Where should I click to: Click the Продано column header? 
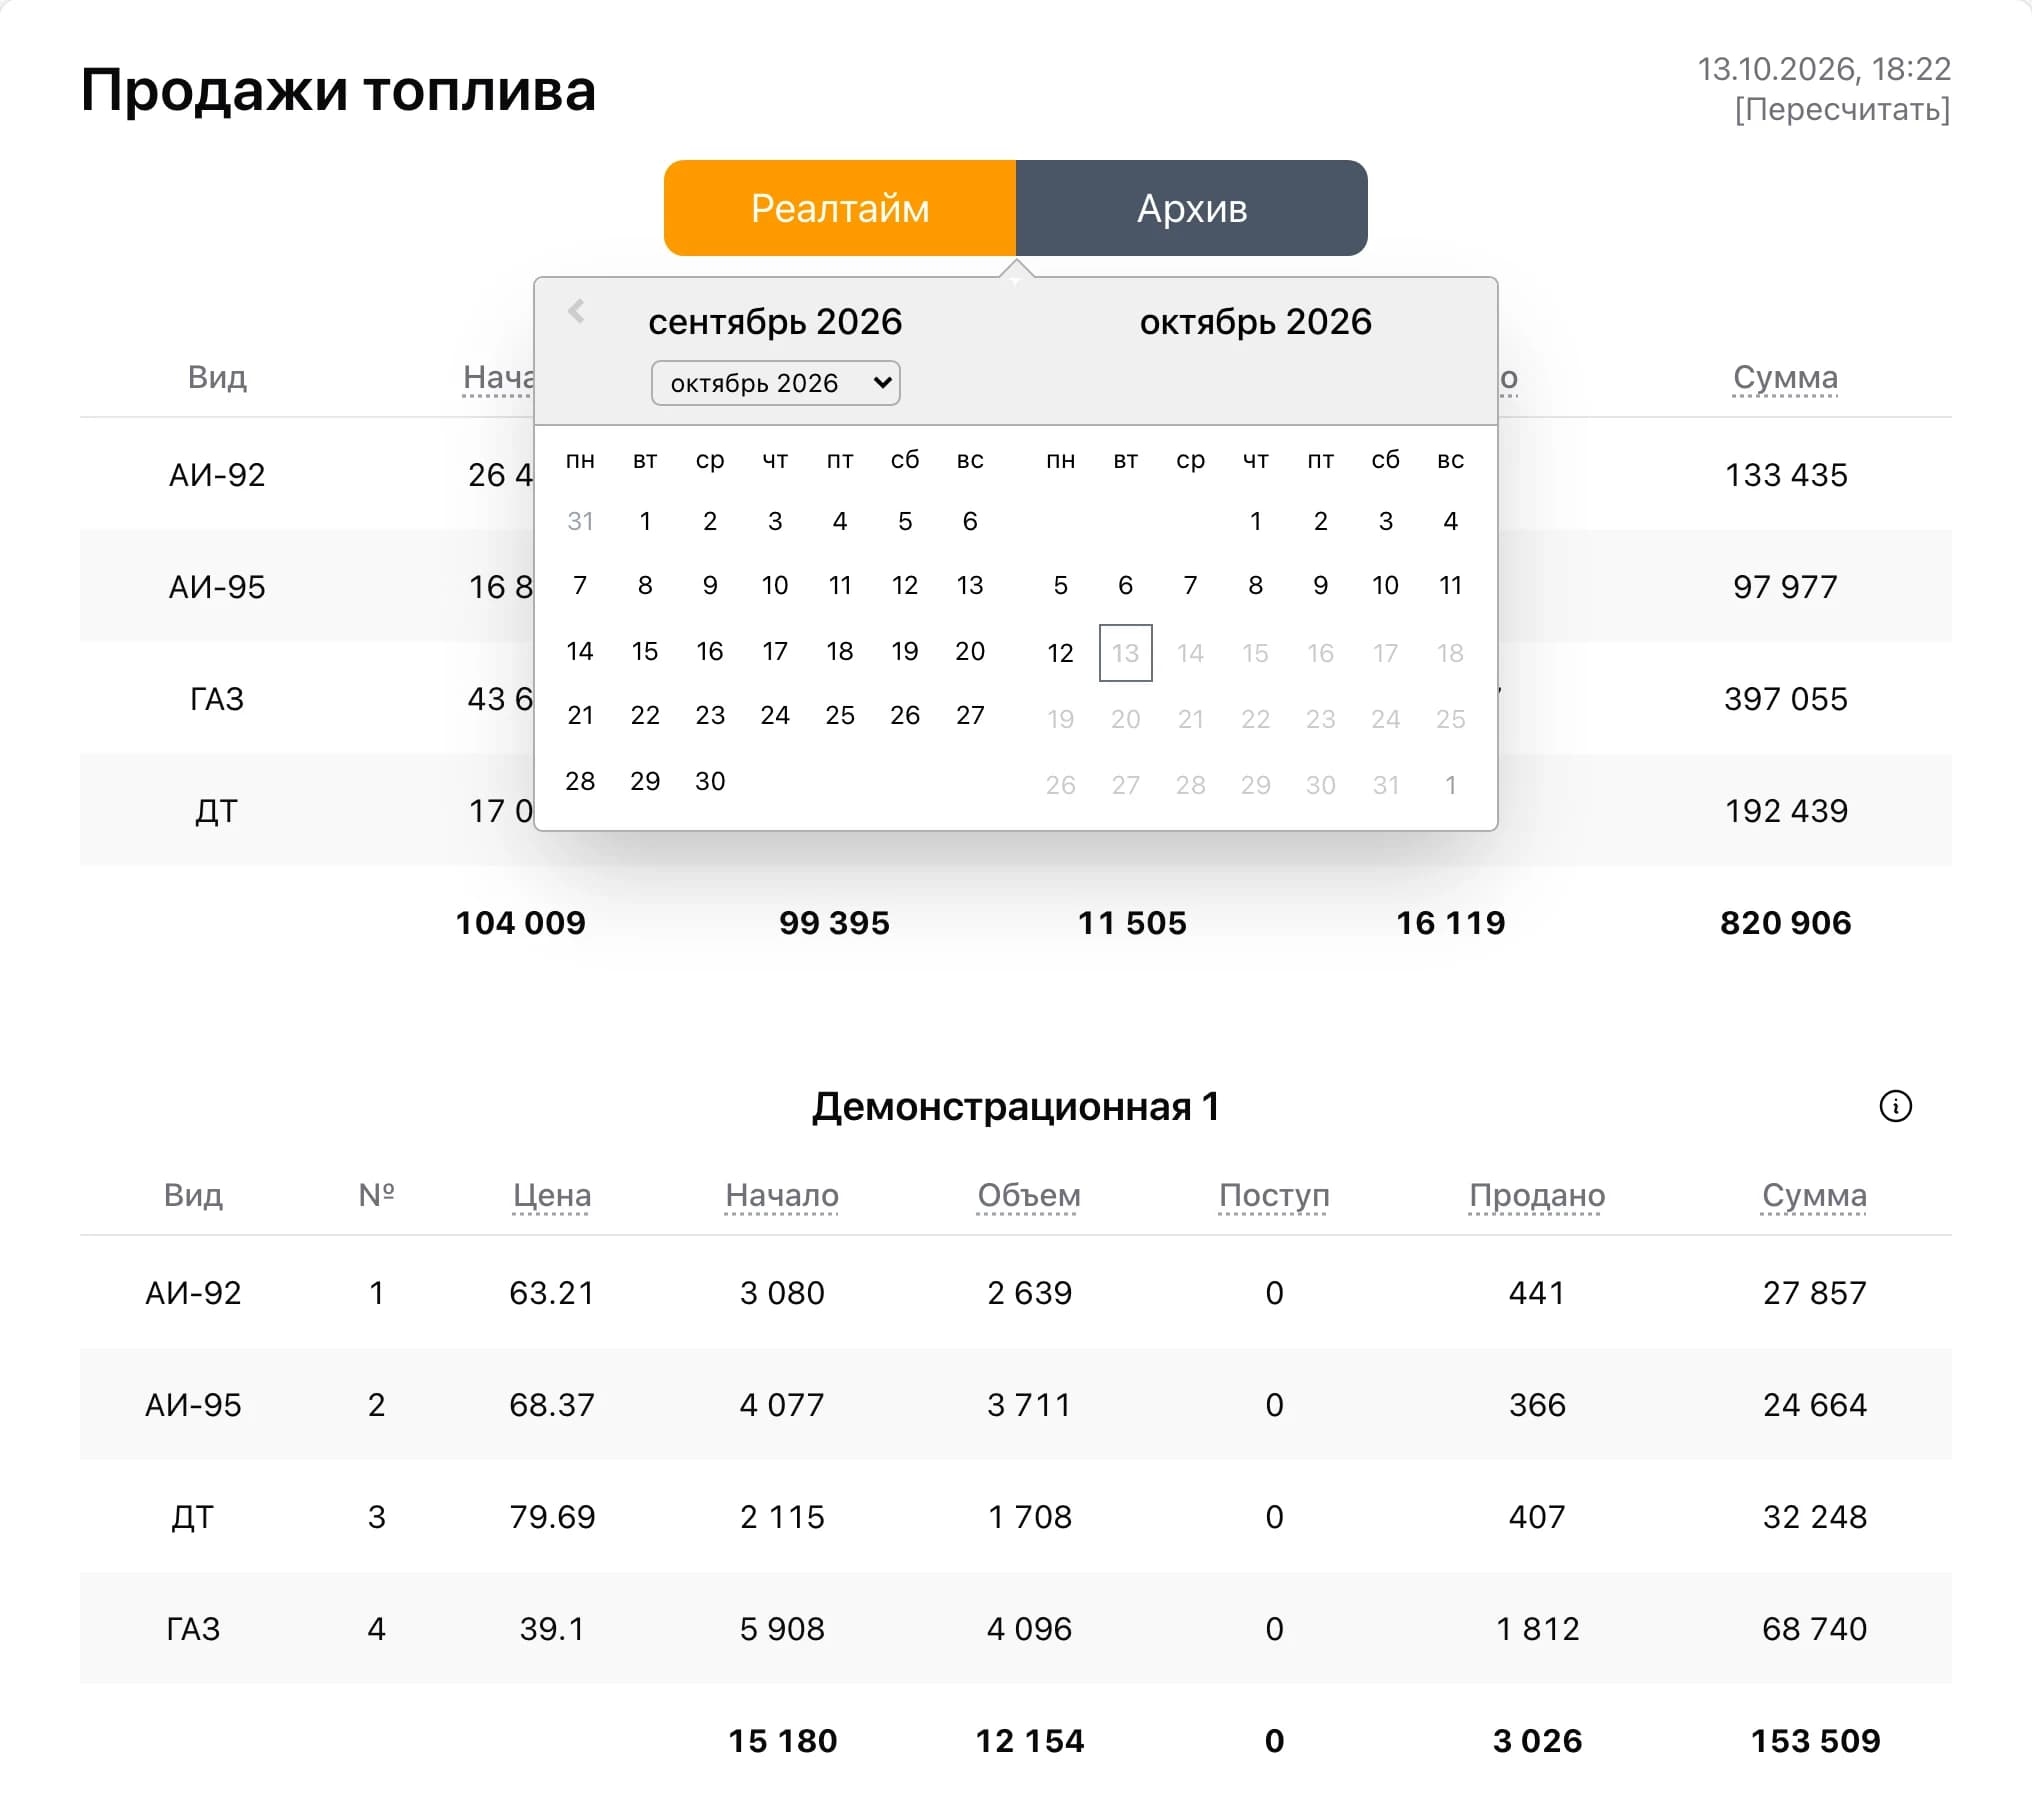[x=1537, y=1195]
